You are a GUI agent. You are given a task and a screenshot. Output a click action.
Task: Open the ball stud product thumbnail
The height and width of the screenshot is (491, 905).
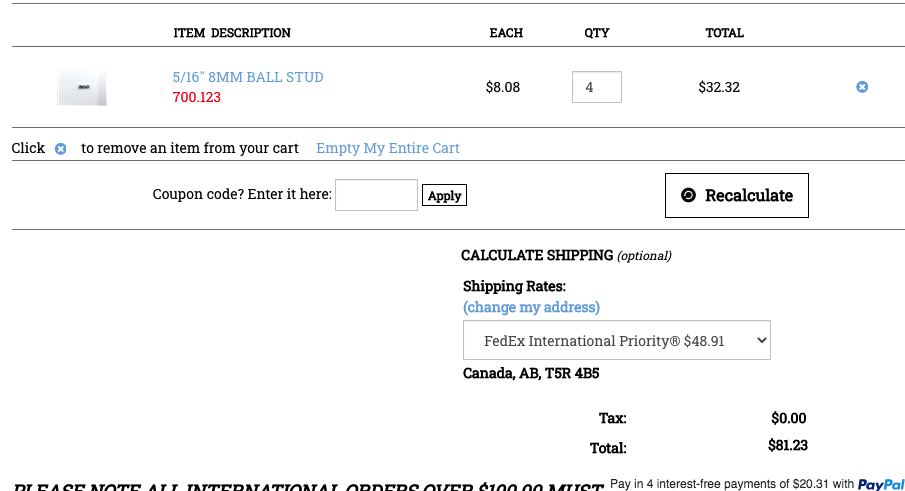coord(82,88)
